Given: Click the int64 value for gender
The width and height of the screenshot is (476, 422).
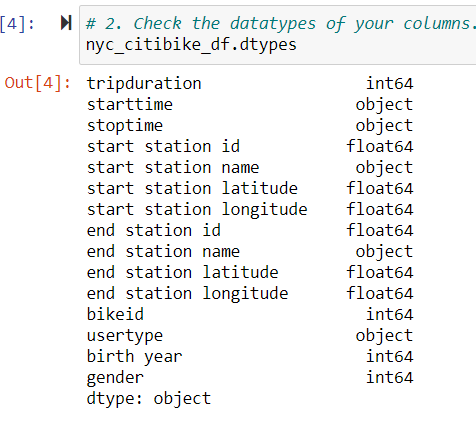Looking at the screenshot, I should [x=390, y=377].
